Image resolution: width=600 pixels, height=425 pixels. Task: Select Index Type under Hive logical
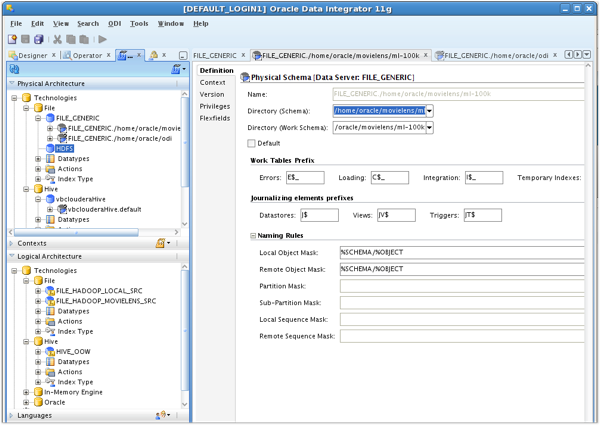click(75, 382)
